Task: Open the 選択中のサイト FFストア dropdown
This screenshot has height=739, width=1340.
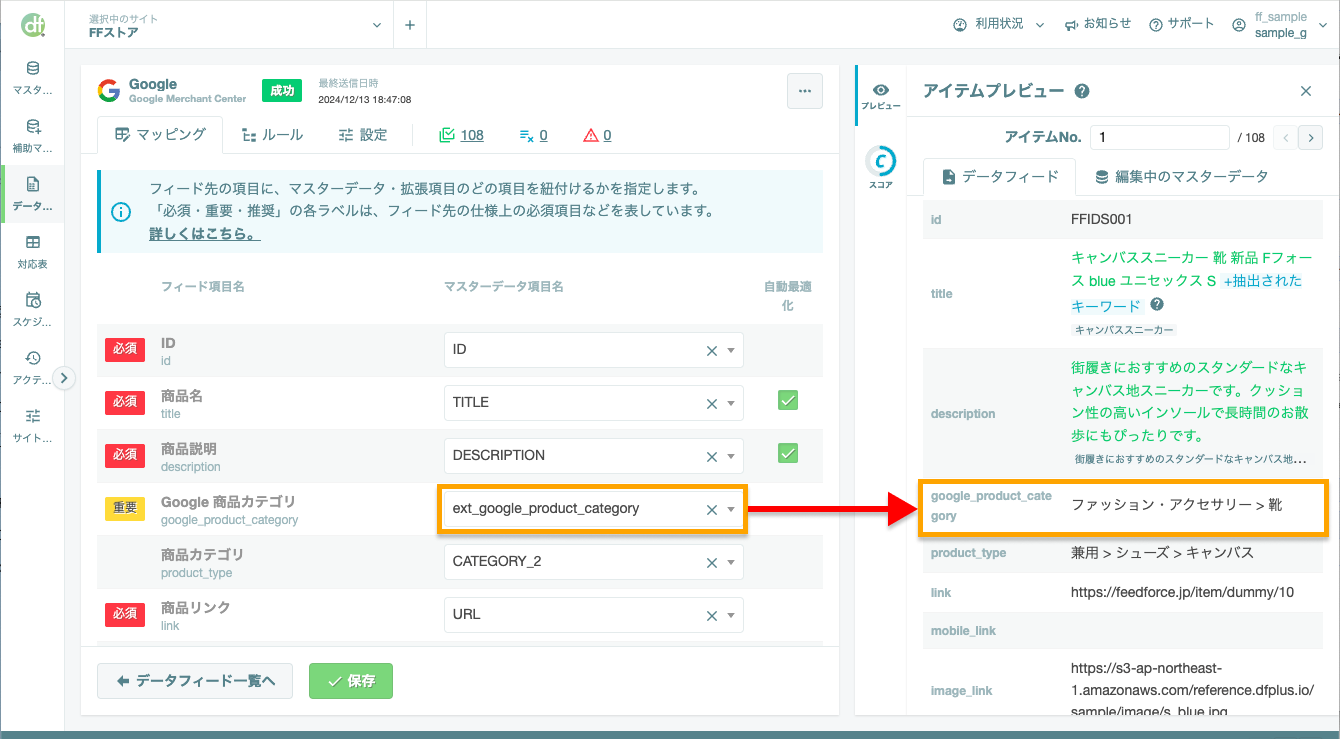Action: tap(235, 25)
